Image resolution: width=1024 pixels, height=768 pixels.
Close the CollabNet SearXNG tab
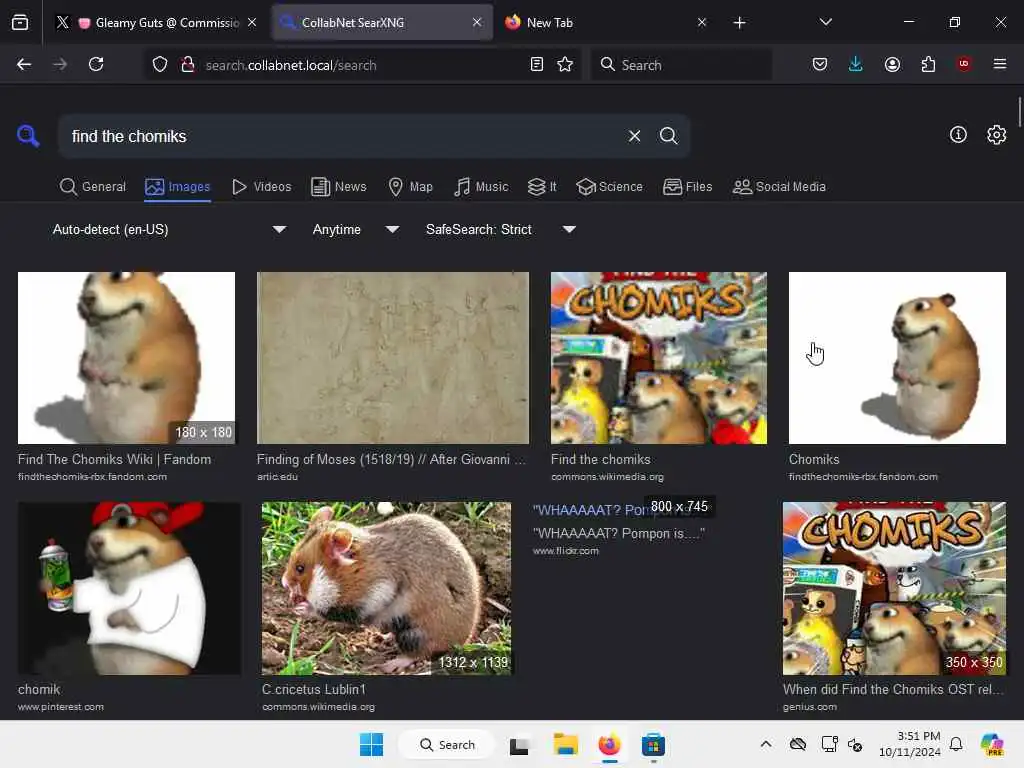tap(477, 22)
